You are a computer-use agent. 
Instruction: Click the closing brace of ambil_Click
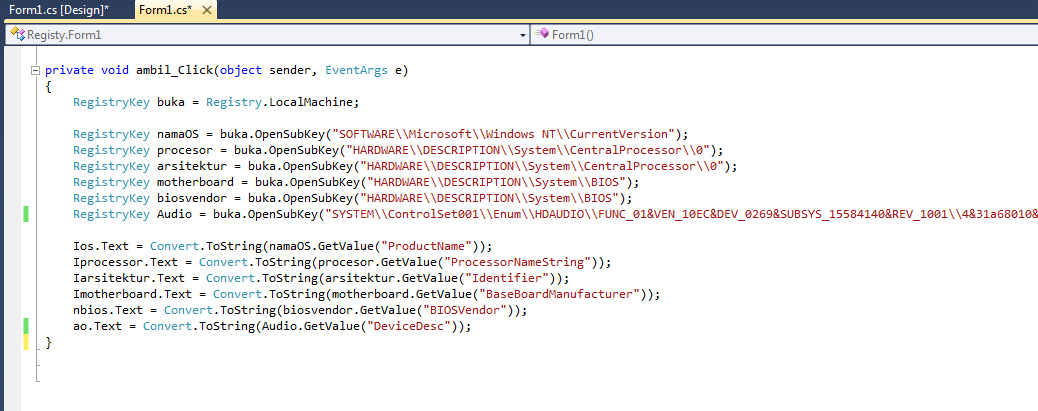coord(49,342)
